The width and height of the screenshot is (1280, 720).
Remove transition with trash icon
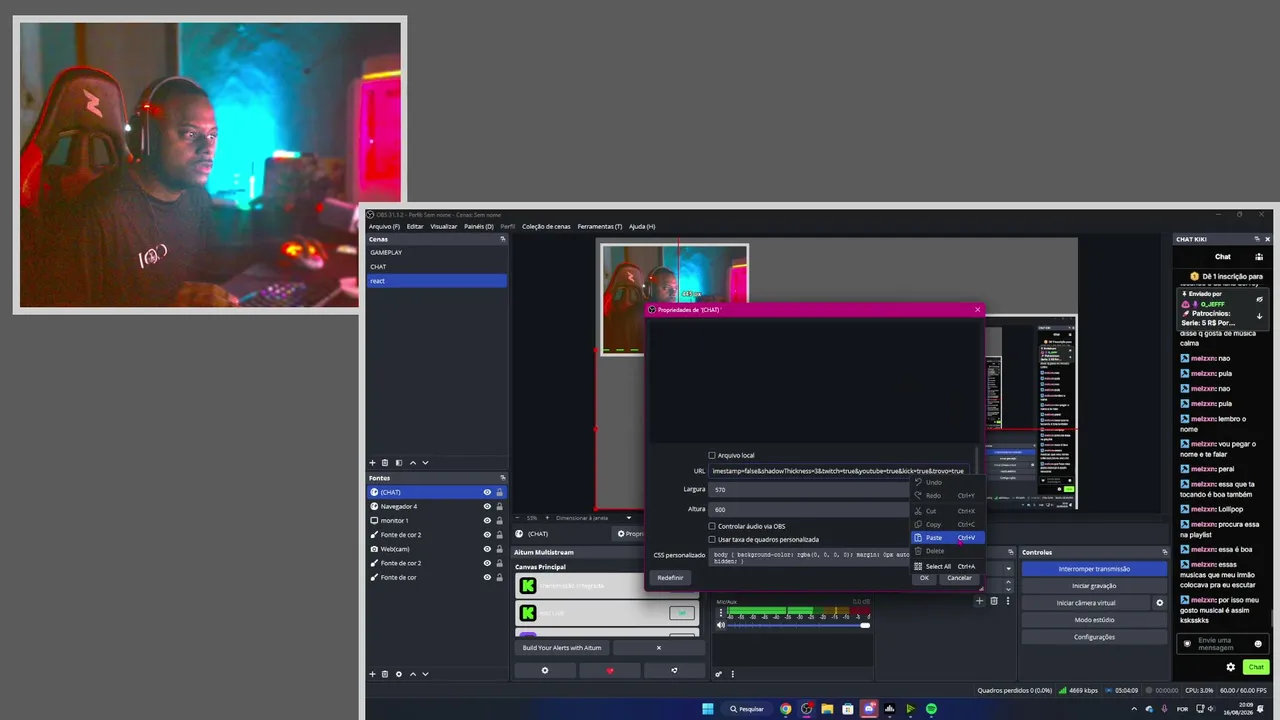(993, 601)
